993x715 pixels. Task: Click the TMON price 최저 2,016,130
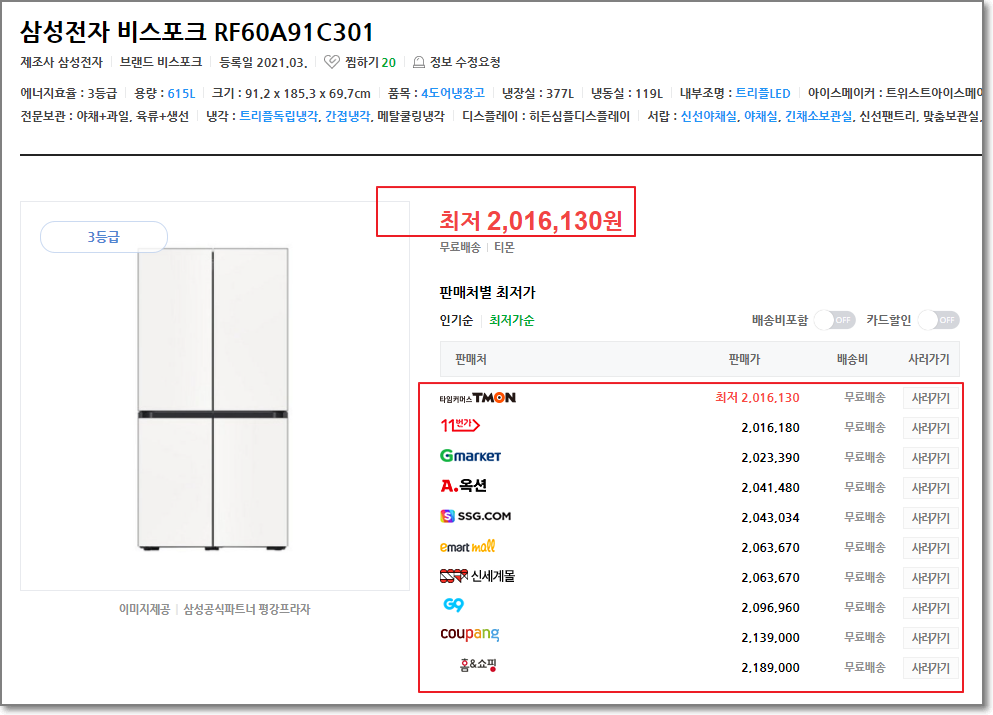(x=757, y=398)
